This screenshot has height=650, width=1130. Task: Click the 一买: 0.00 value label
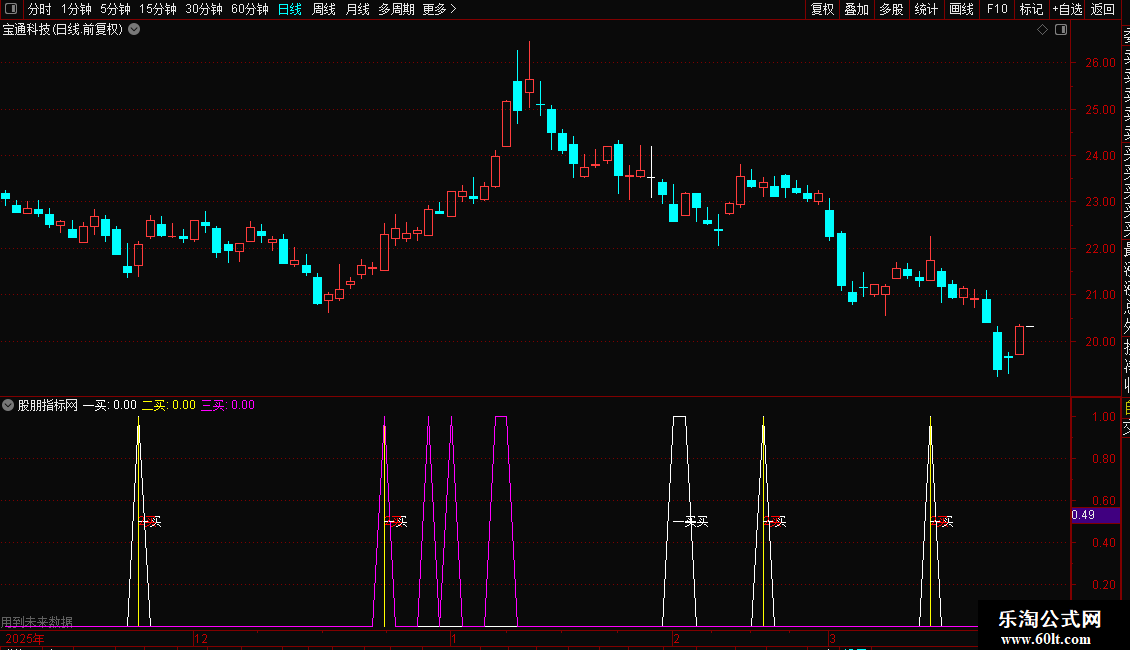point(110,405)
